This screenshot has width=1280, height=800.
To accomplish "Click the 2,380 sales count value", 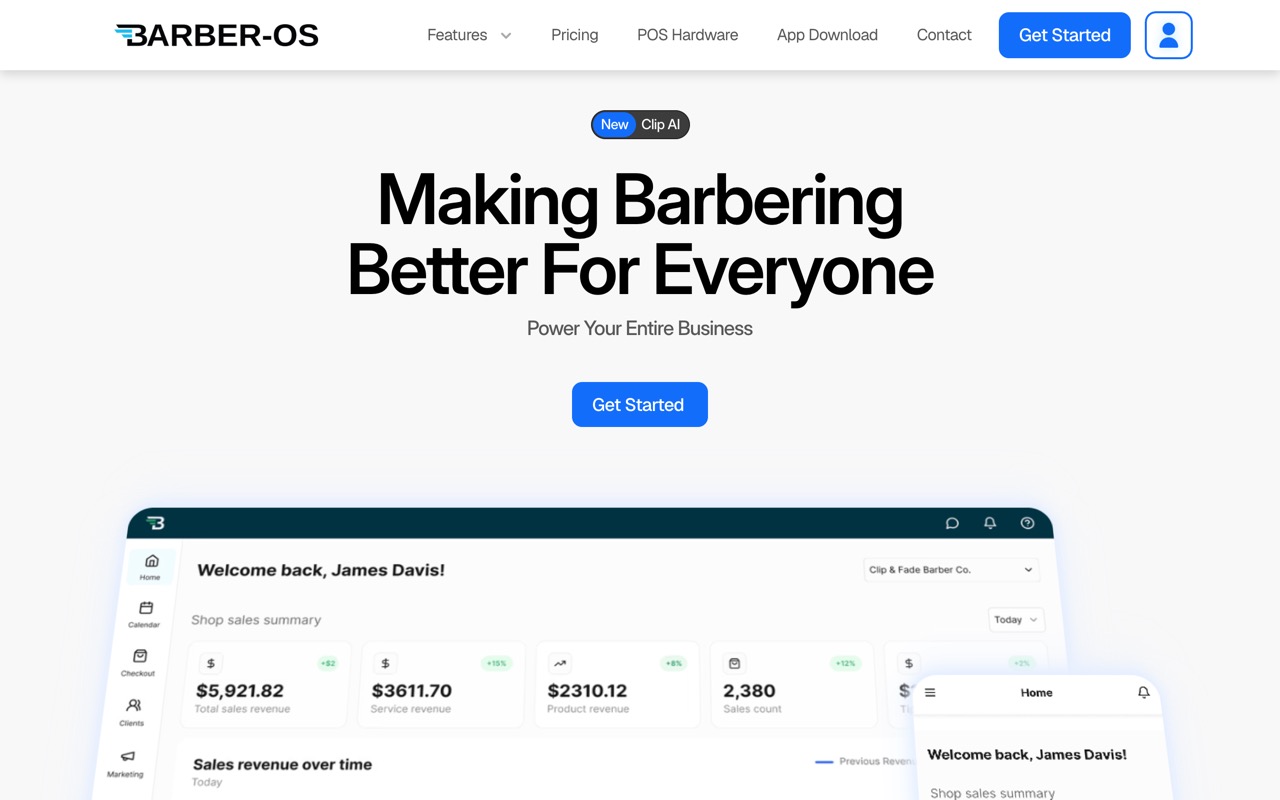I will coord(749,690).
